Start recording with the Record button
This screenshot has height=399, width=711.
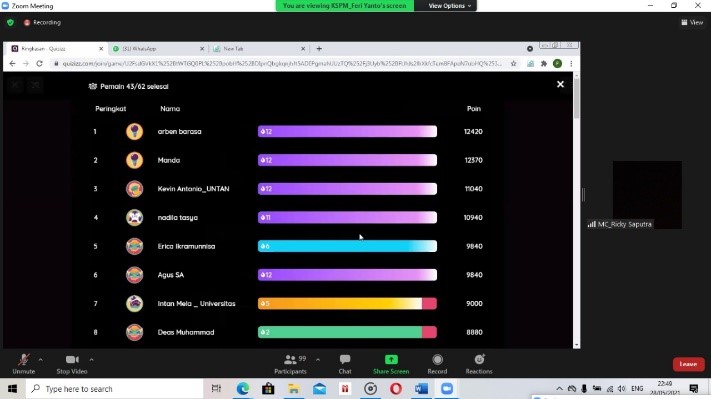pos(437,364)
